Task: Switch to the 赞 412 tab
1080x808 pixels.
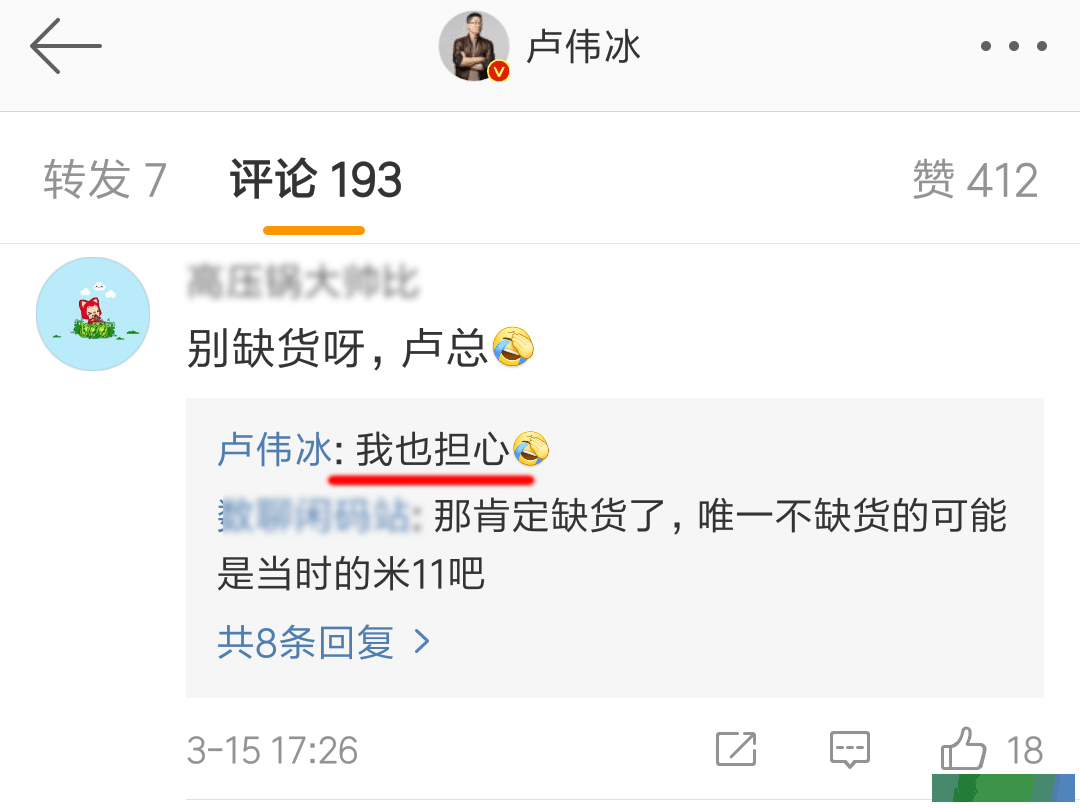Action: [975, 180]
